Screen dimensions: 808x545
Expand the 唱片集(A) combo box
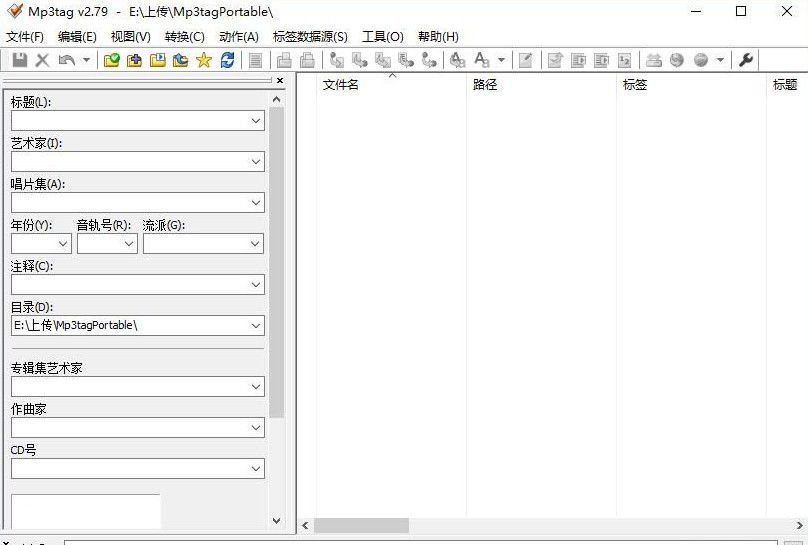pyautogui.click(x=256, y=202)
